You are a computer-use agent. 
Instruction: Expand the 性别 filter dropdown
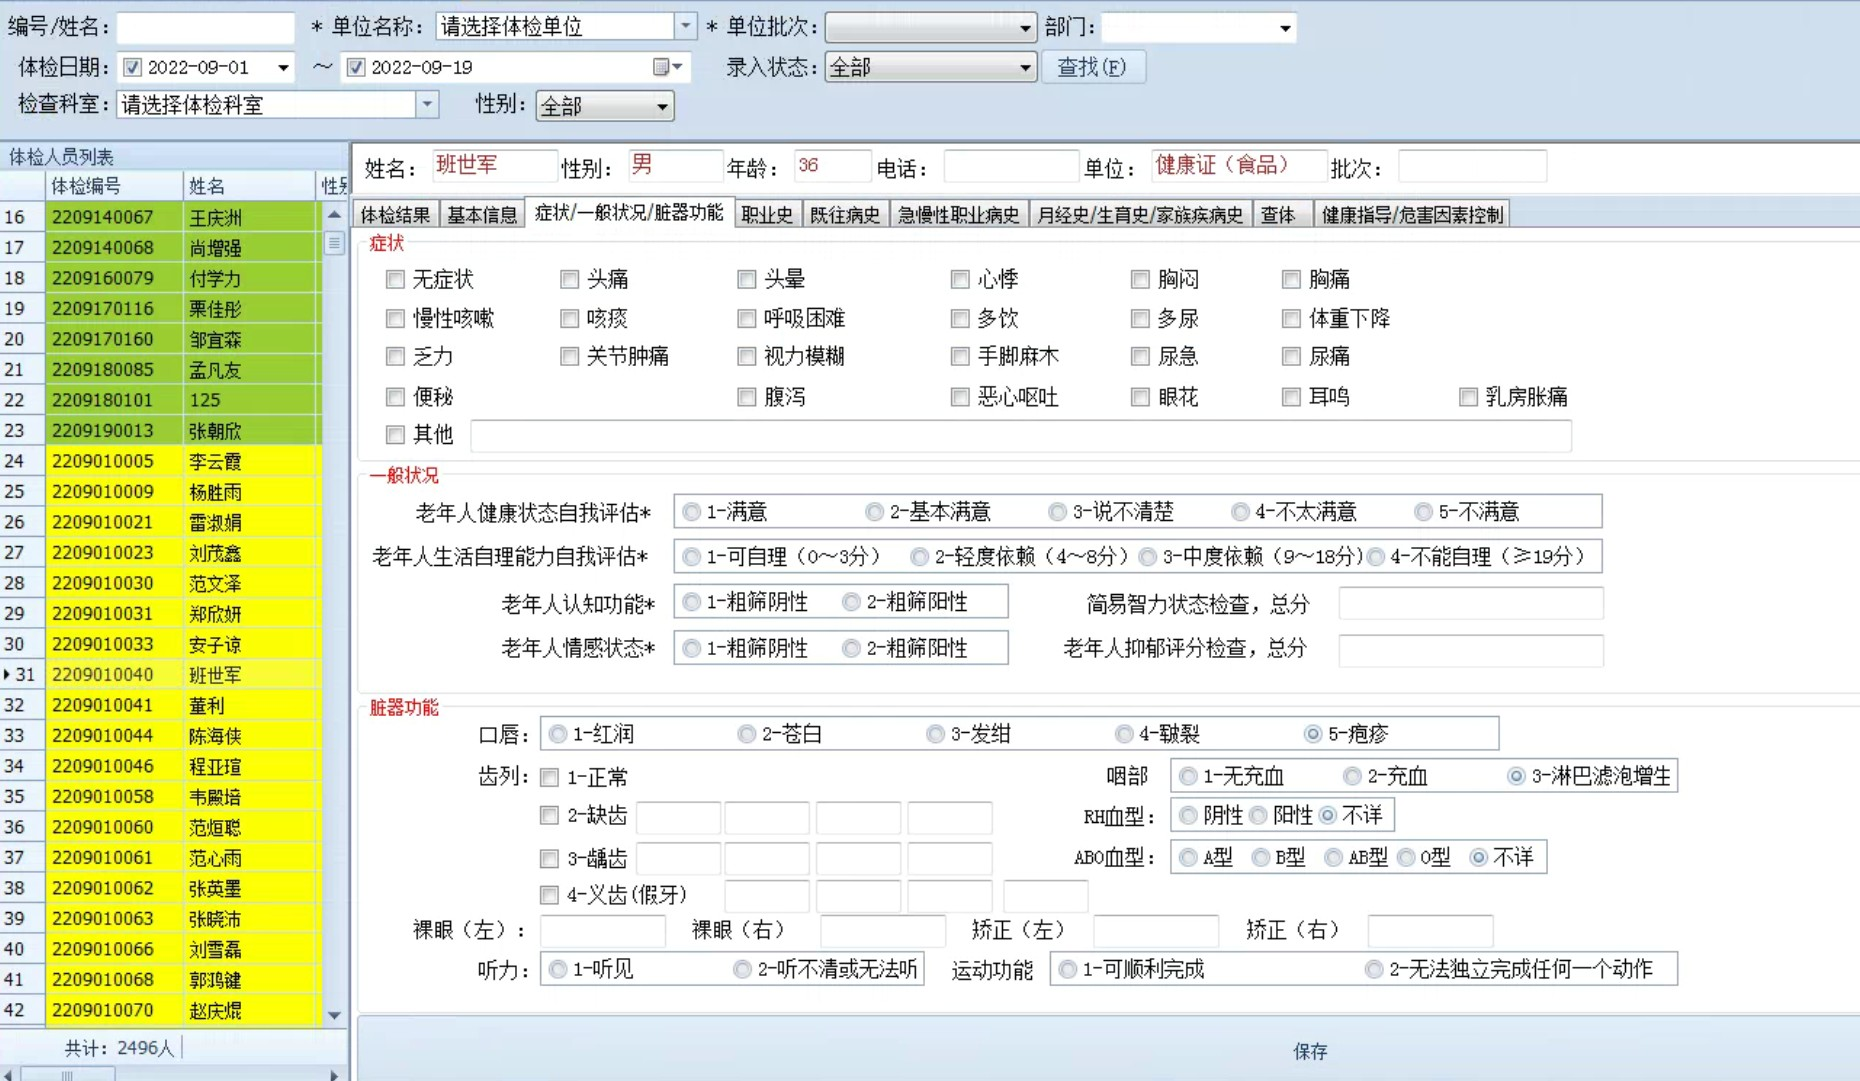pyautogui.click(x=661, y=106)
